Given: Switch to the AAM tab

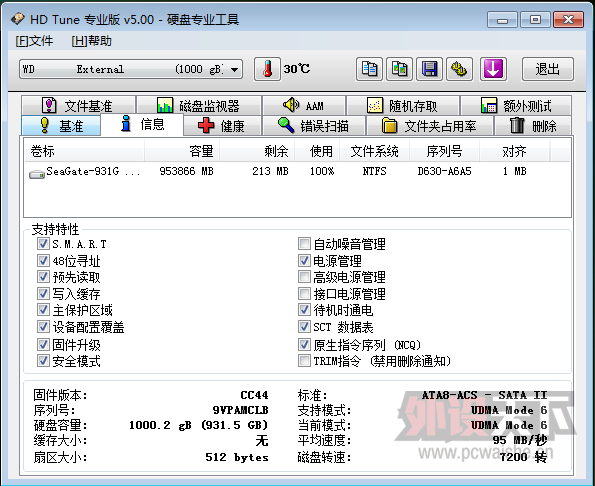Looking at the screenshot, I should pyautogui.click(x=304, y=105).
